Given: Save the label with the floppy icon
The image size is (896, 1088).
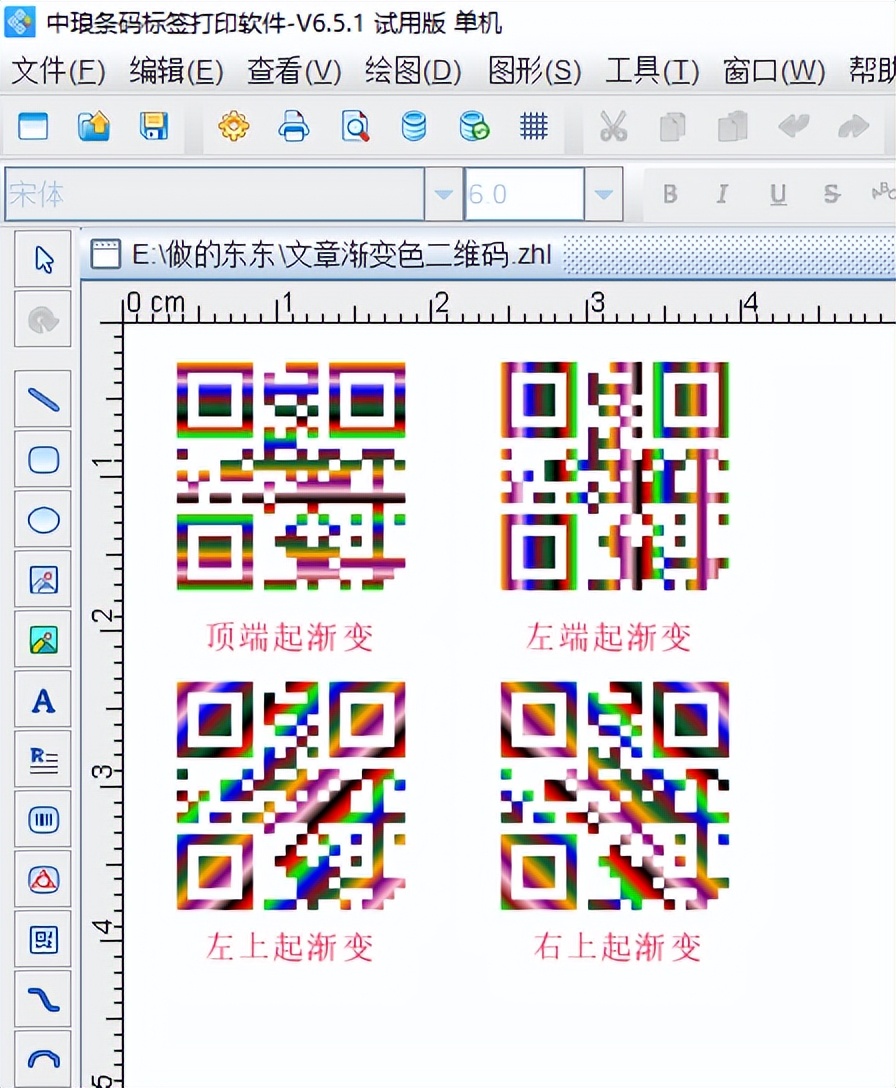Looking at the screenshot, I should click(153, 126).
